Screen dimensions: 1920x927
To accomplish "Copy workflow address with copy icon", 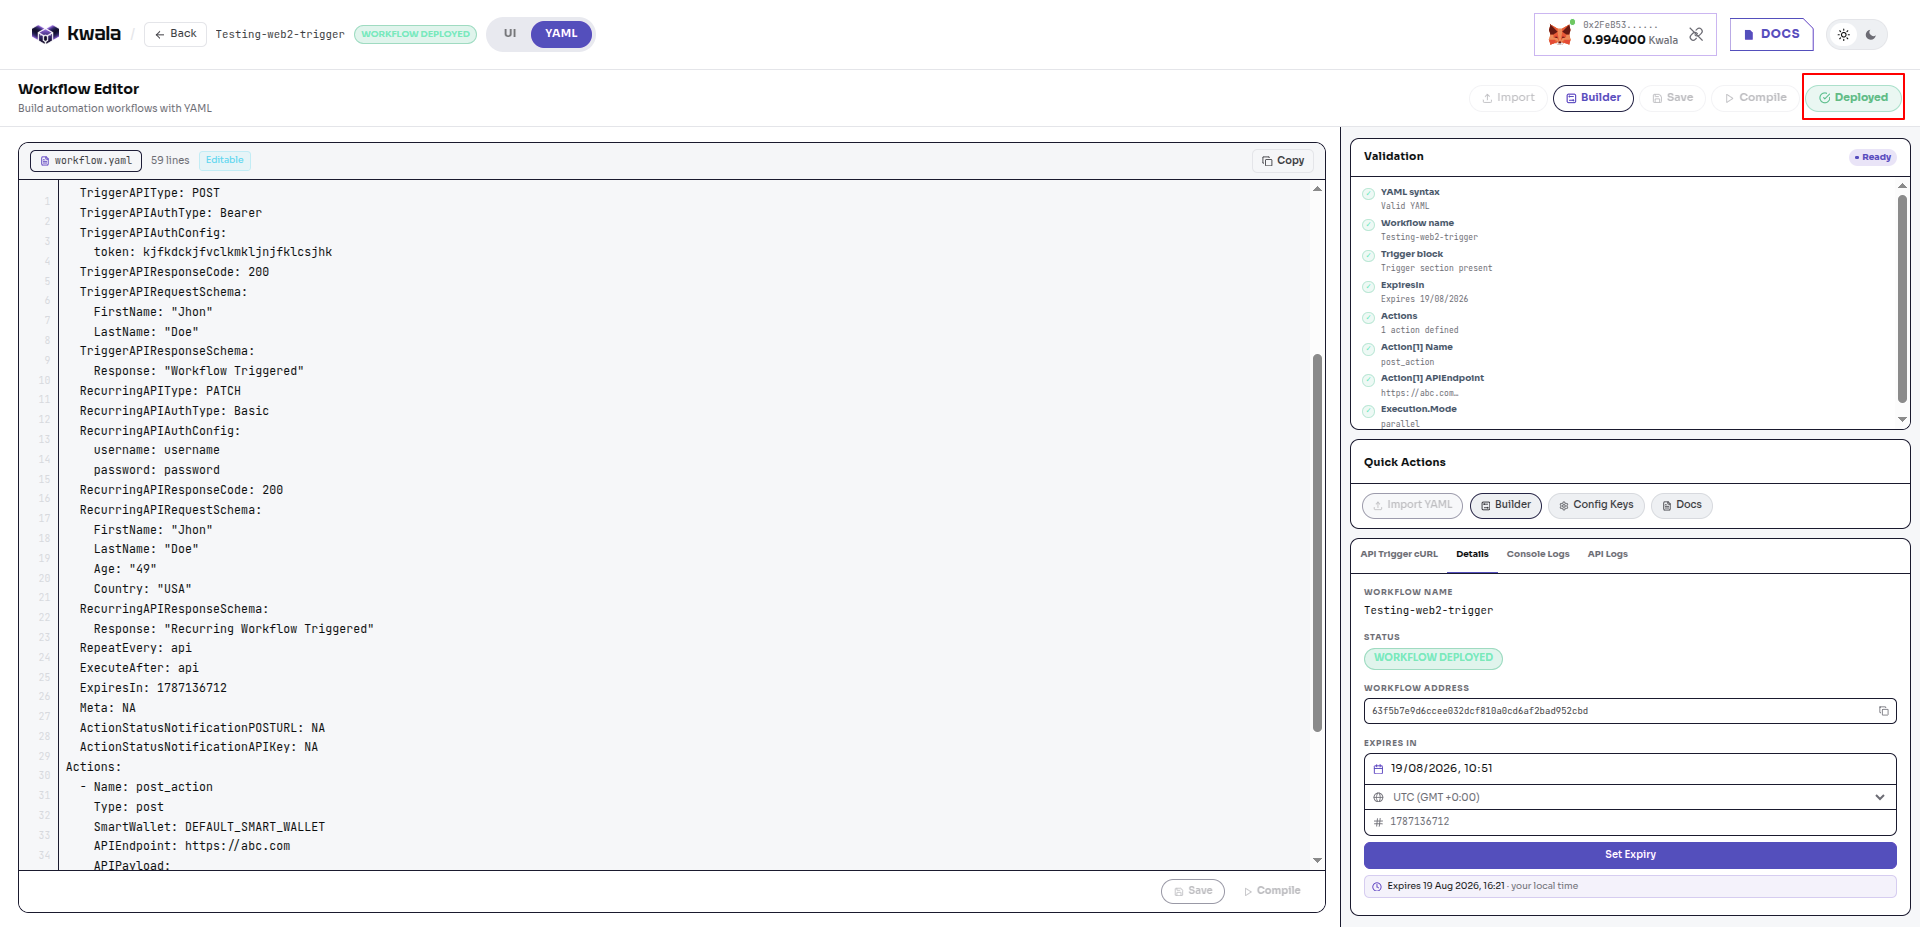I will tap(1883, 711).
